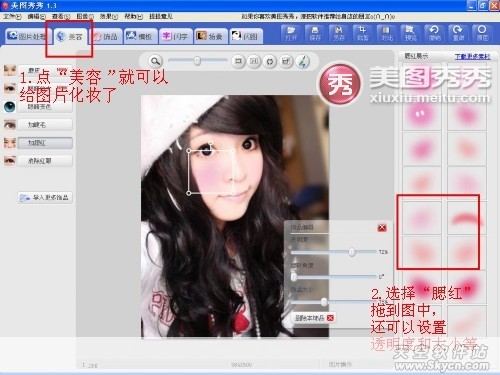
Task: Open the 效果 menu in menu bar
Action: [109, 16]
